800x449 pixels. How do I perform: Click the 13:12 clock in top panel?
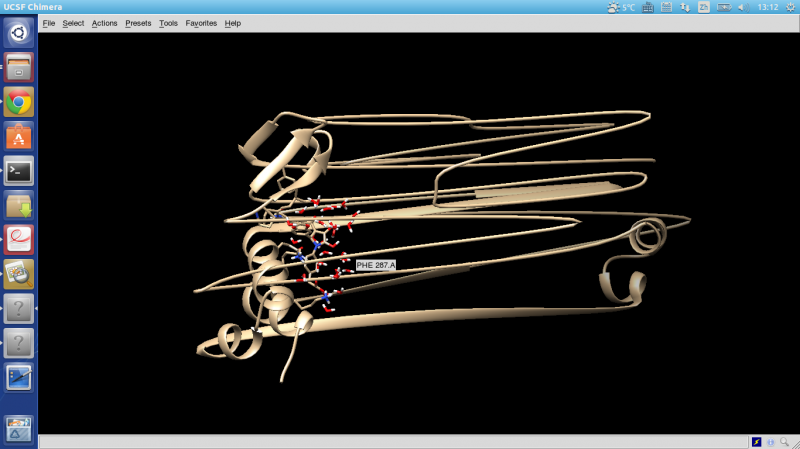768,7
